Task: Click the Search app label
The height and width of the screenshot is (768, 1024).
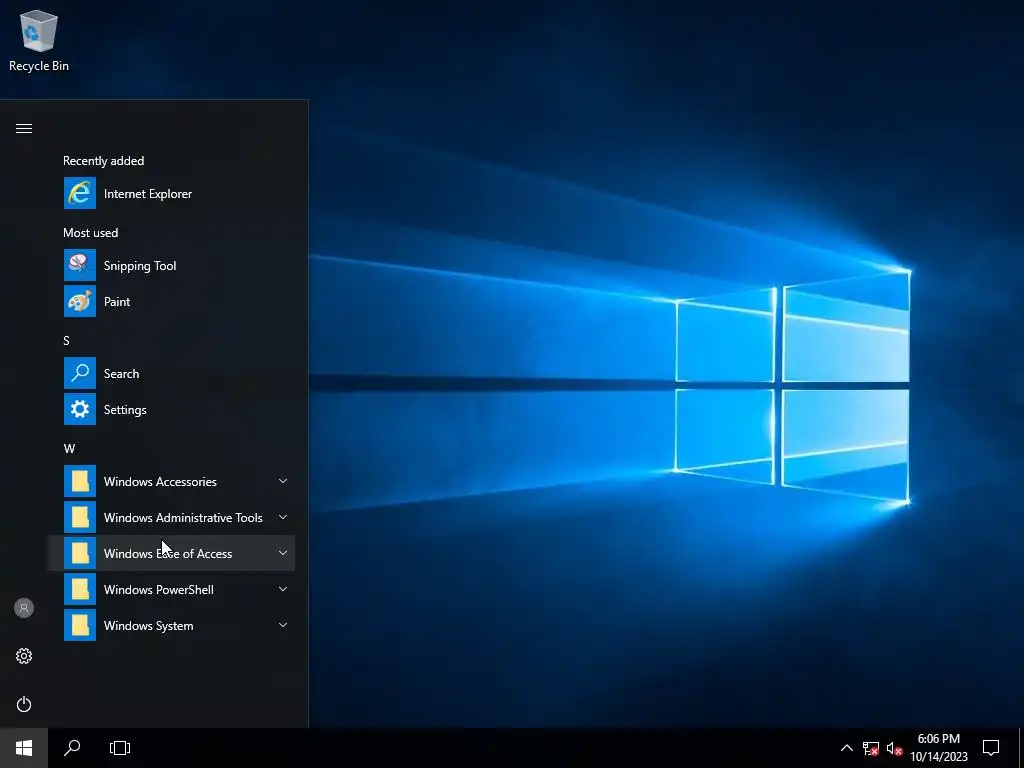Action: (x=121, y=374)
